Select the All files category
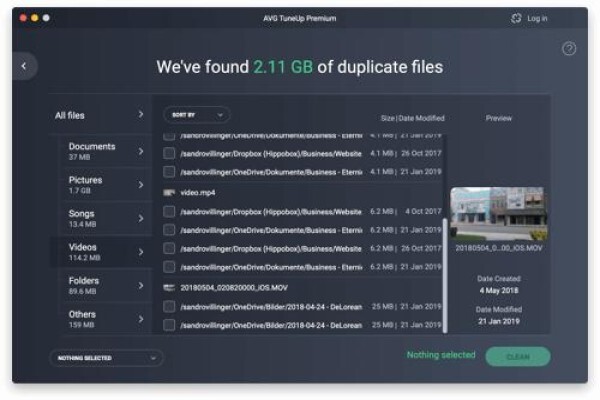600x400 pixels. (x=100, y=115)
